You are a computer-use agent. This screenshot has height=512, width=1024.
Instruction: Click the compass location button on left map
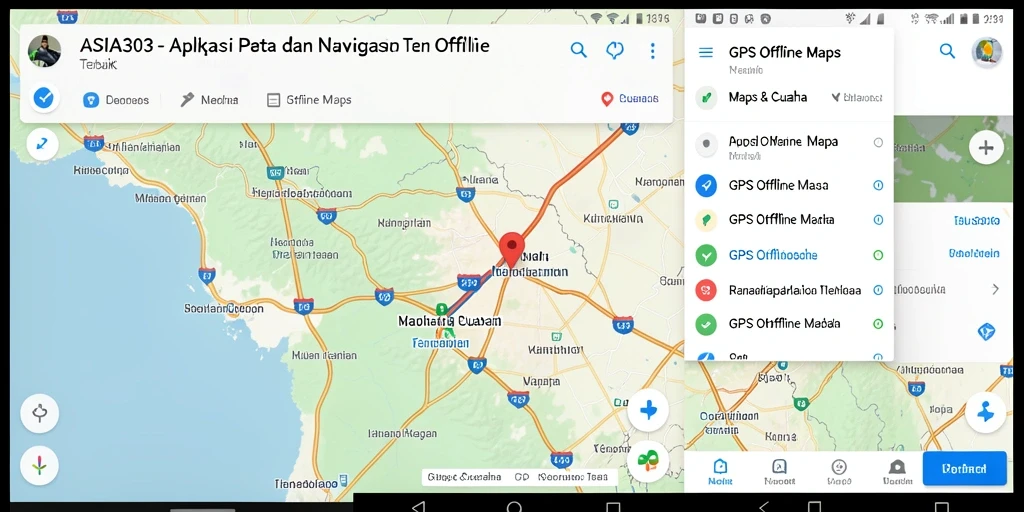tap(40, 413)
